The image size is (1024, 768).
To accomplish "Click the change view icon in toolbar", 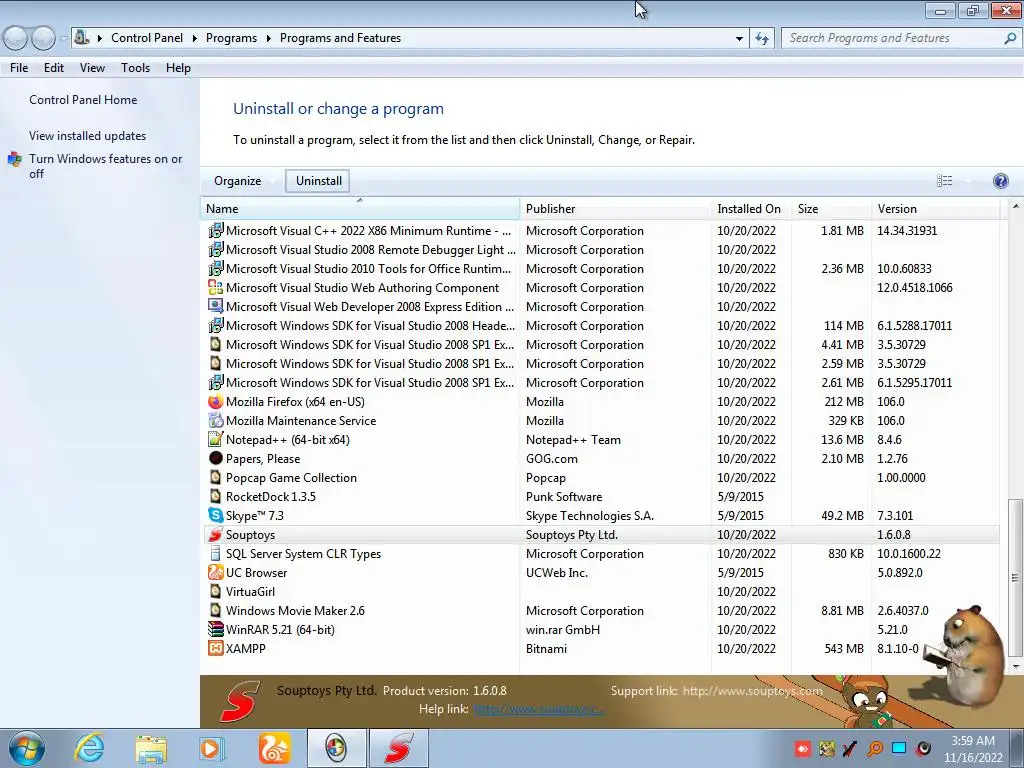I will click(x=944, y=181).
